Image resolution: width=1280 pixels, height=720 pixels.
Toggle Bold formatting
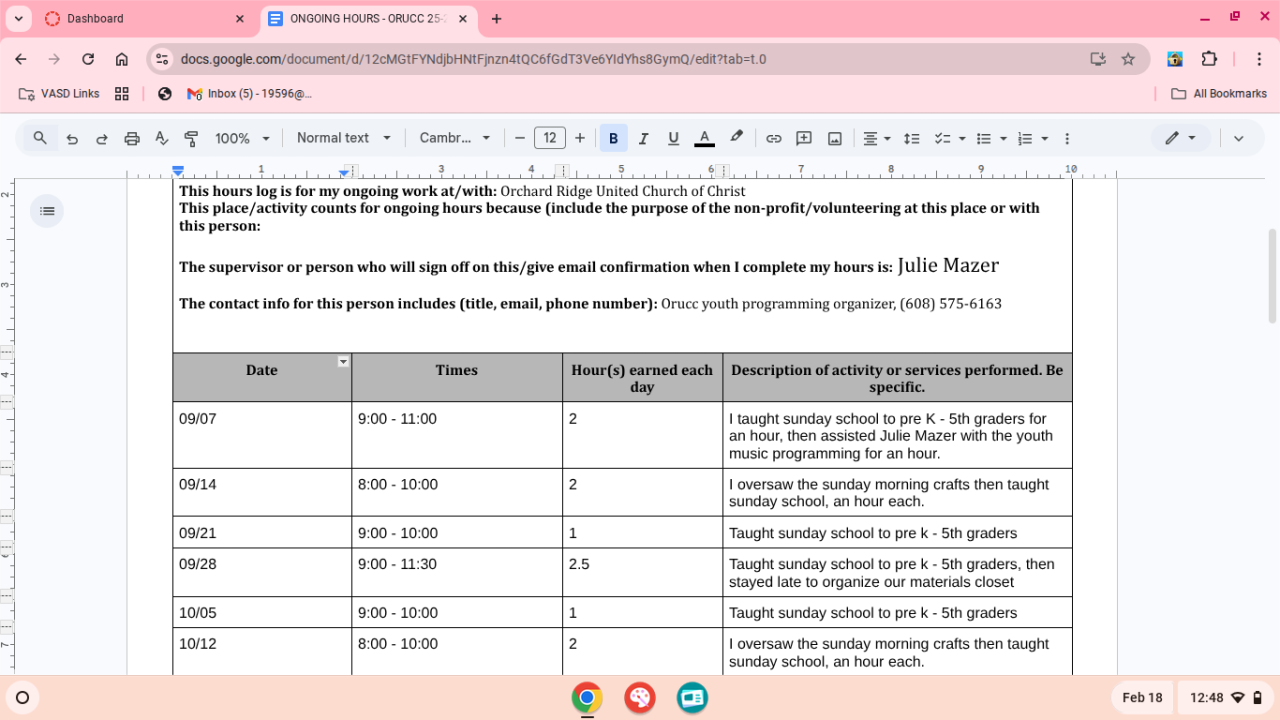[613, 139]
